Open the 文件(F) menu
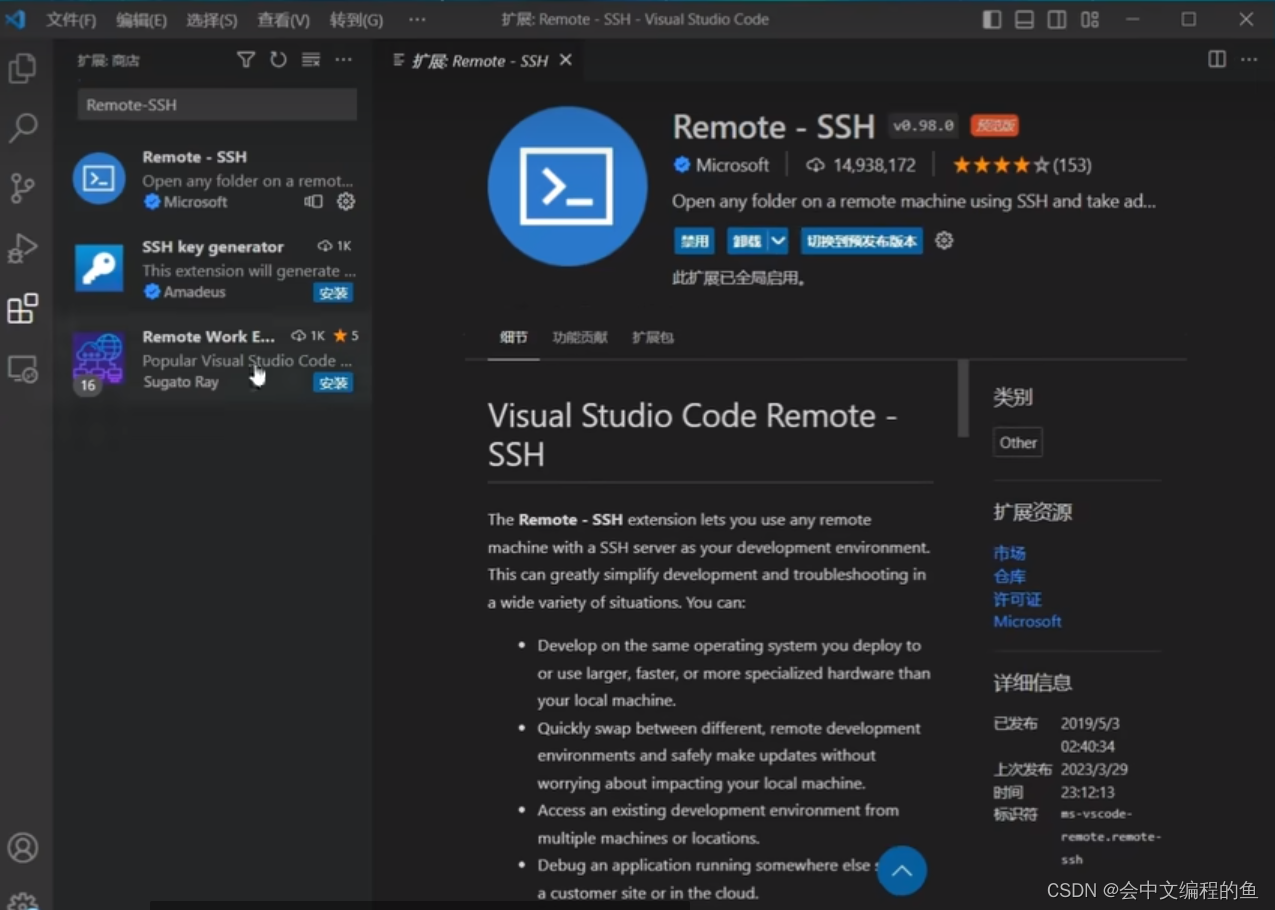The width and height of the screenshot is (1275, 910). [x=71, y=20]
